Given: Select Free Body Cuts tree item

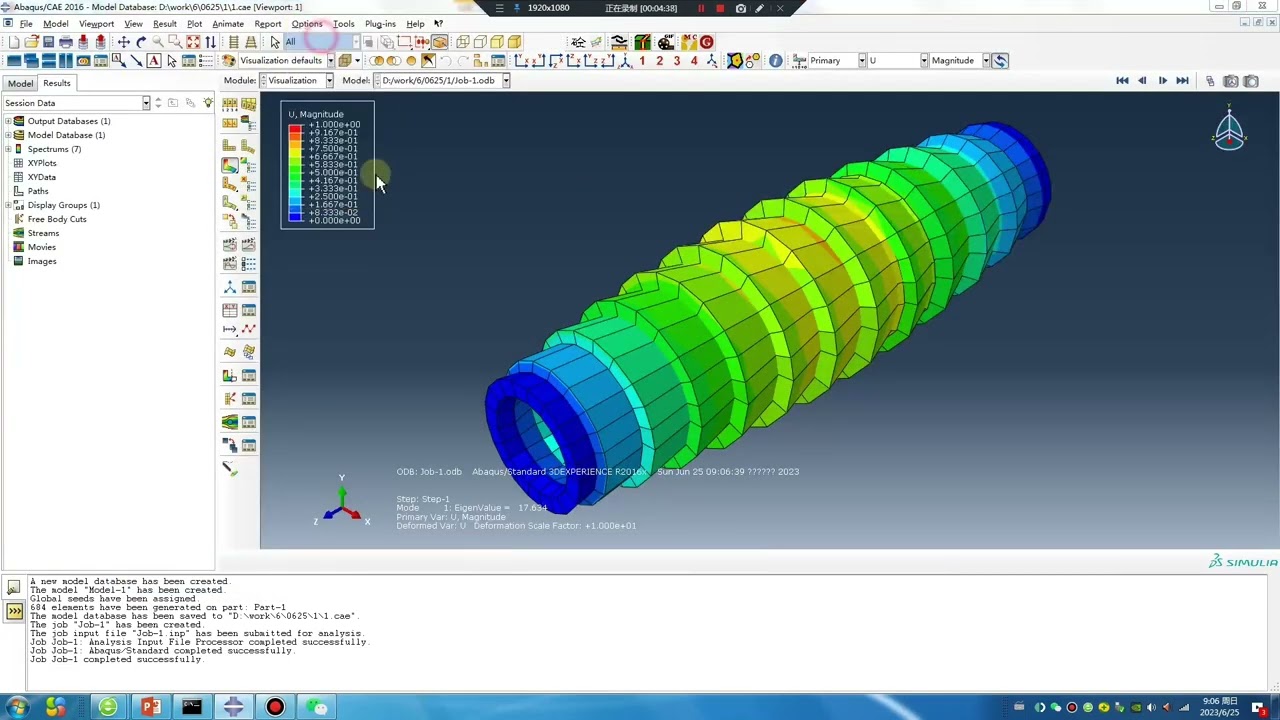Looking at the screenshot, I should click(x=57, y=219).
